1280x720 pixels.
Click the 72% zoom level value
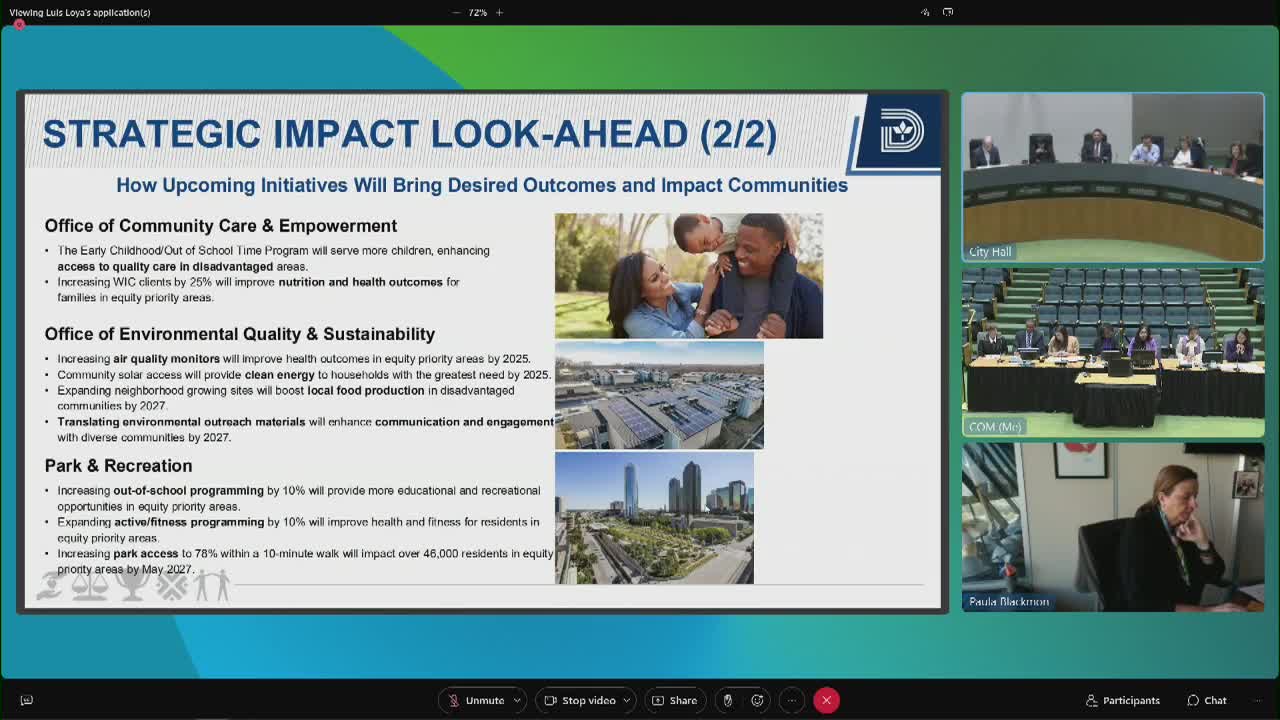477,12
